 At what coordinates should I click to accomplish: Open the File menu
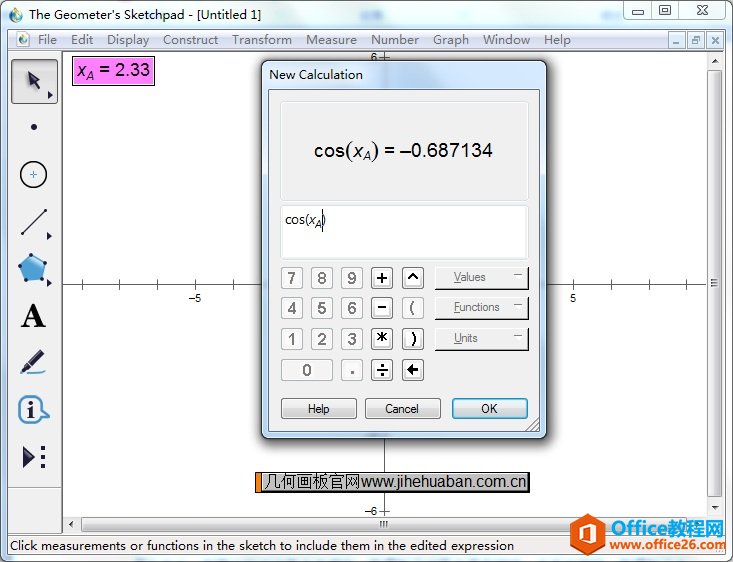pyautogui.click(x=47, y=40)
